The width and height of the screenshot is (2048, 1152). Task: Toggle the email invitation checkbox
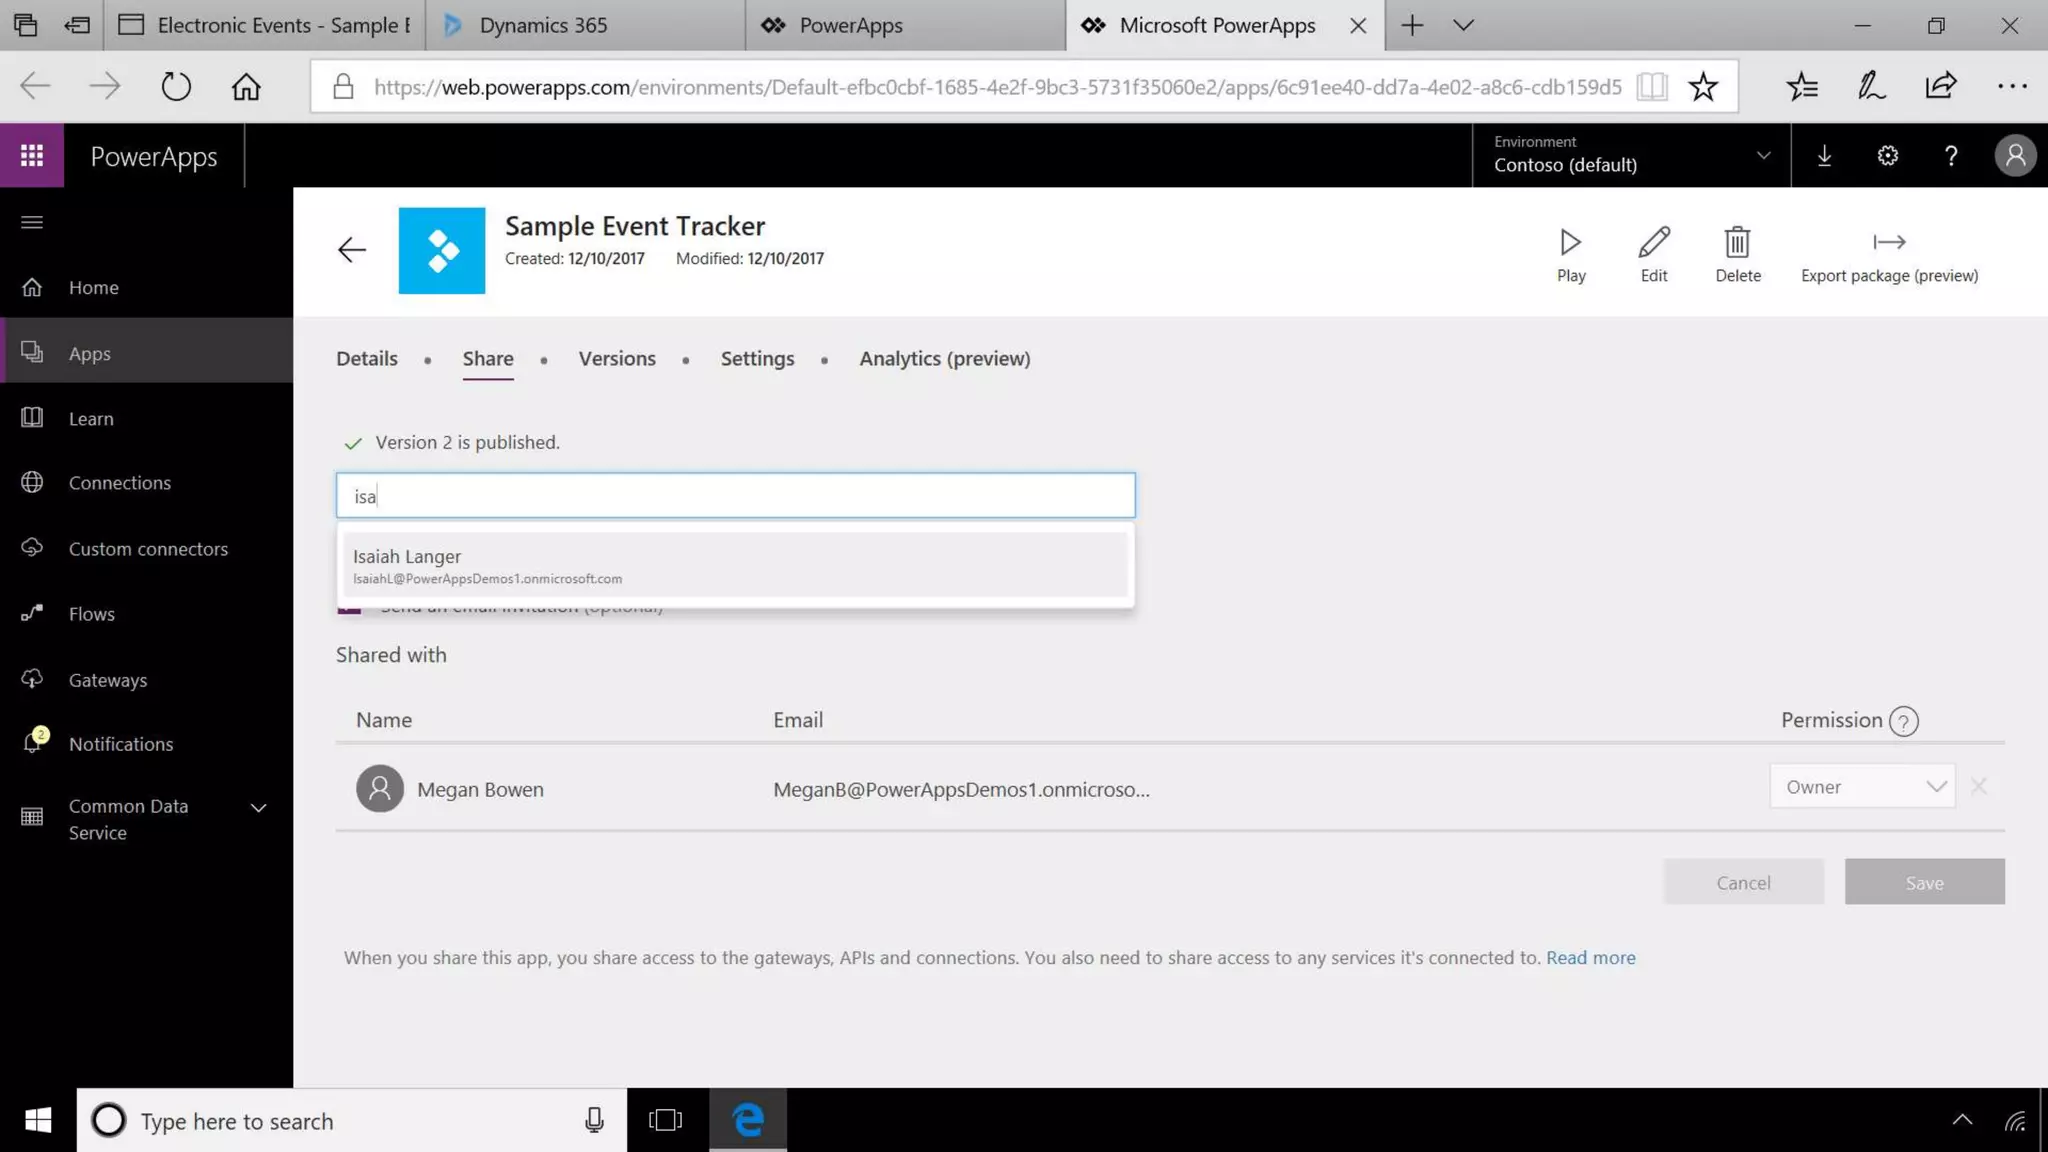[349, 609]
